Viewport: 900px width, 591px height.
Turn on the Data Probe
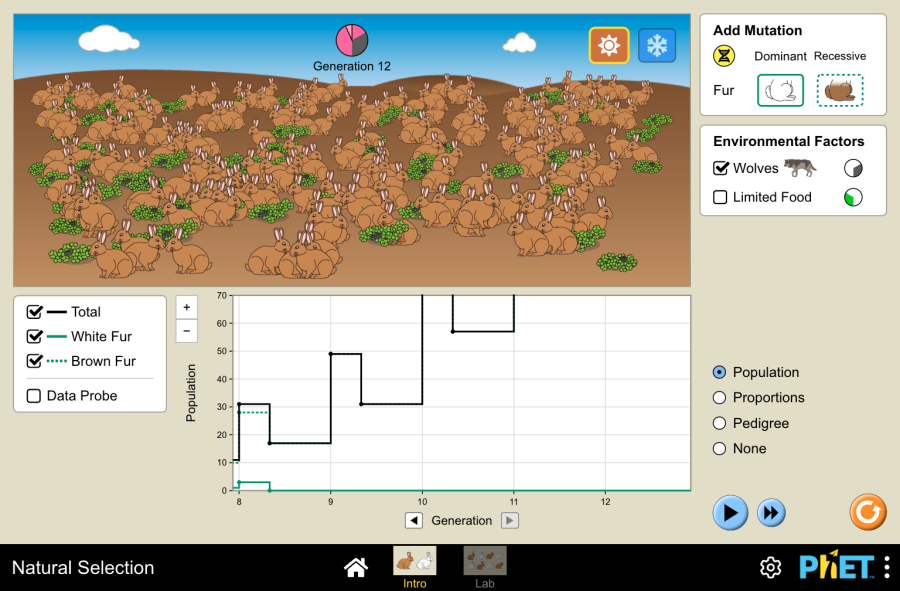click(35, 396)
